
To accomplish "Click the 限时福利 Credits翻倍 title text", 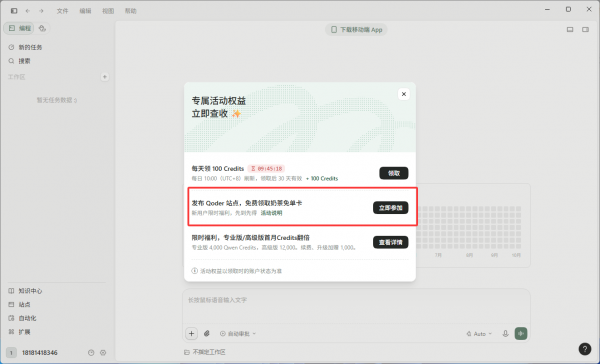I will [x=251, y=238].
